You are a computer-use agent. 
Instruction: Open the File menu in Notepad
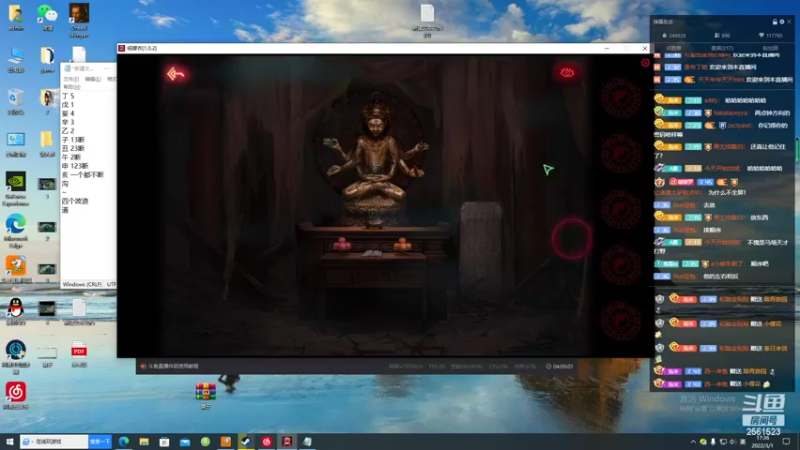click(71, 79)
